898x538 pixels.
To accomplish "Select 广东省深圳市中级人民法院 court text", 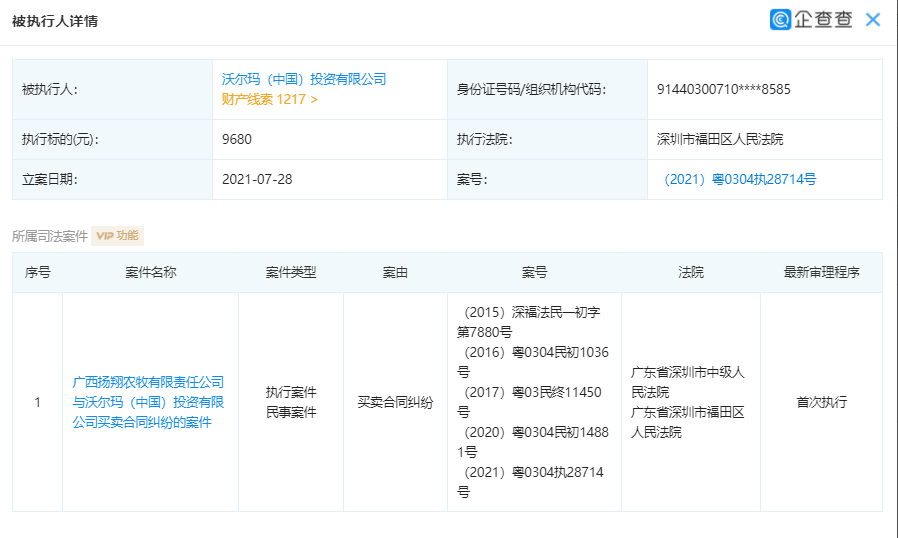I will pos(688,382).
